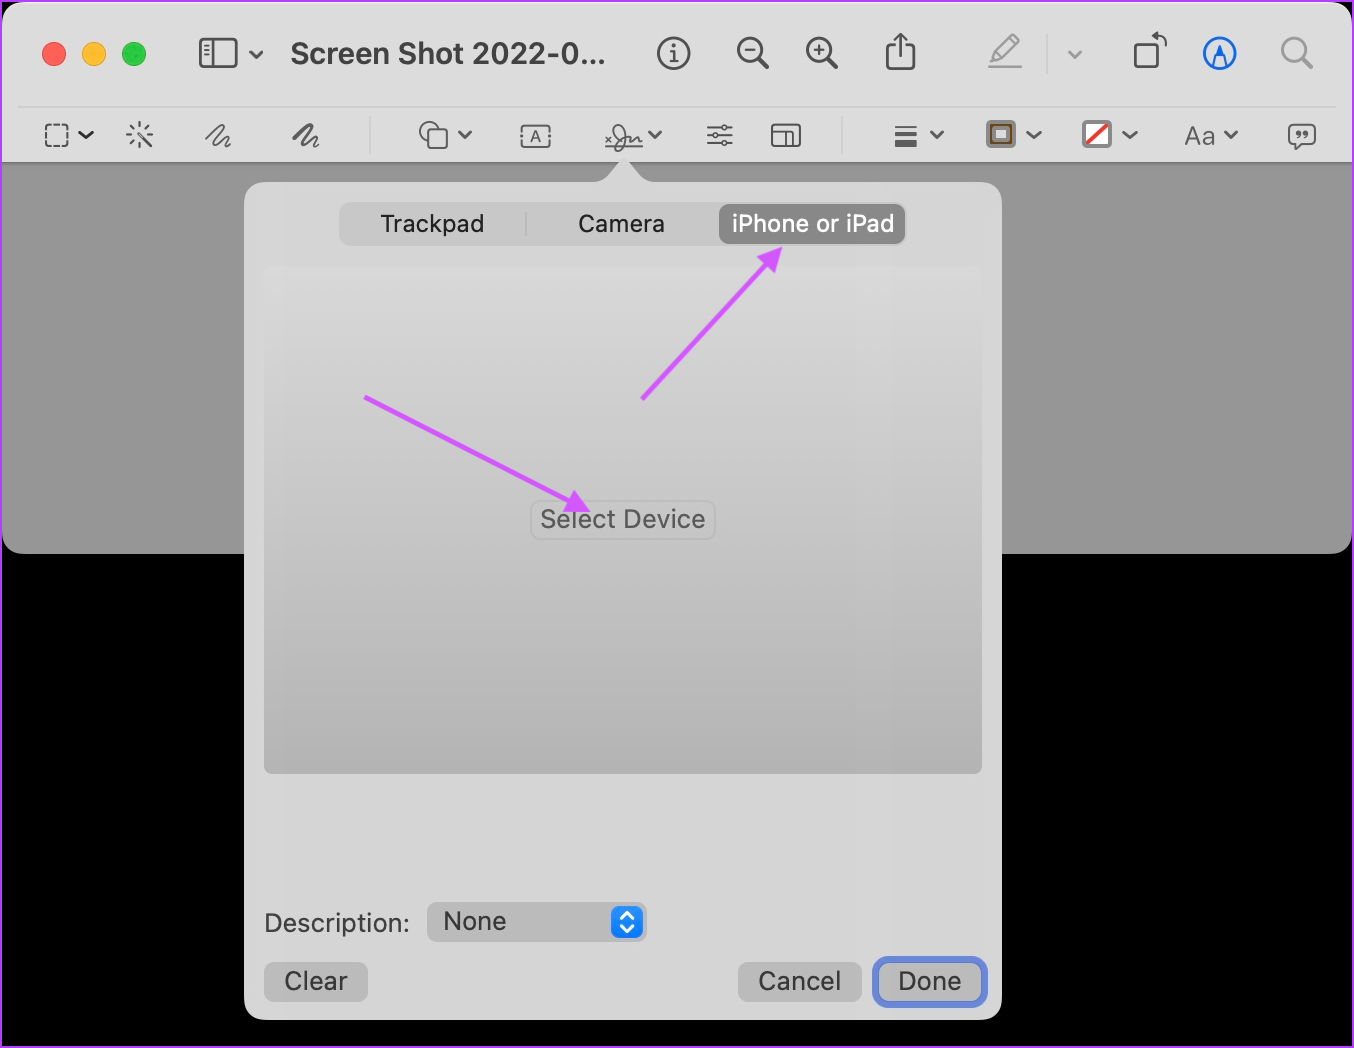
Task: Expand the Sign tool dropdown arrow
Action: (655, 135)
